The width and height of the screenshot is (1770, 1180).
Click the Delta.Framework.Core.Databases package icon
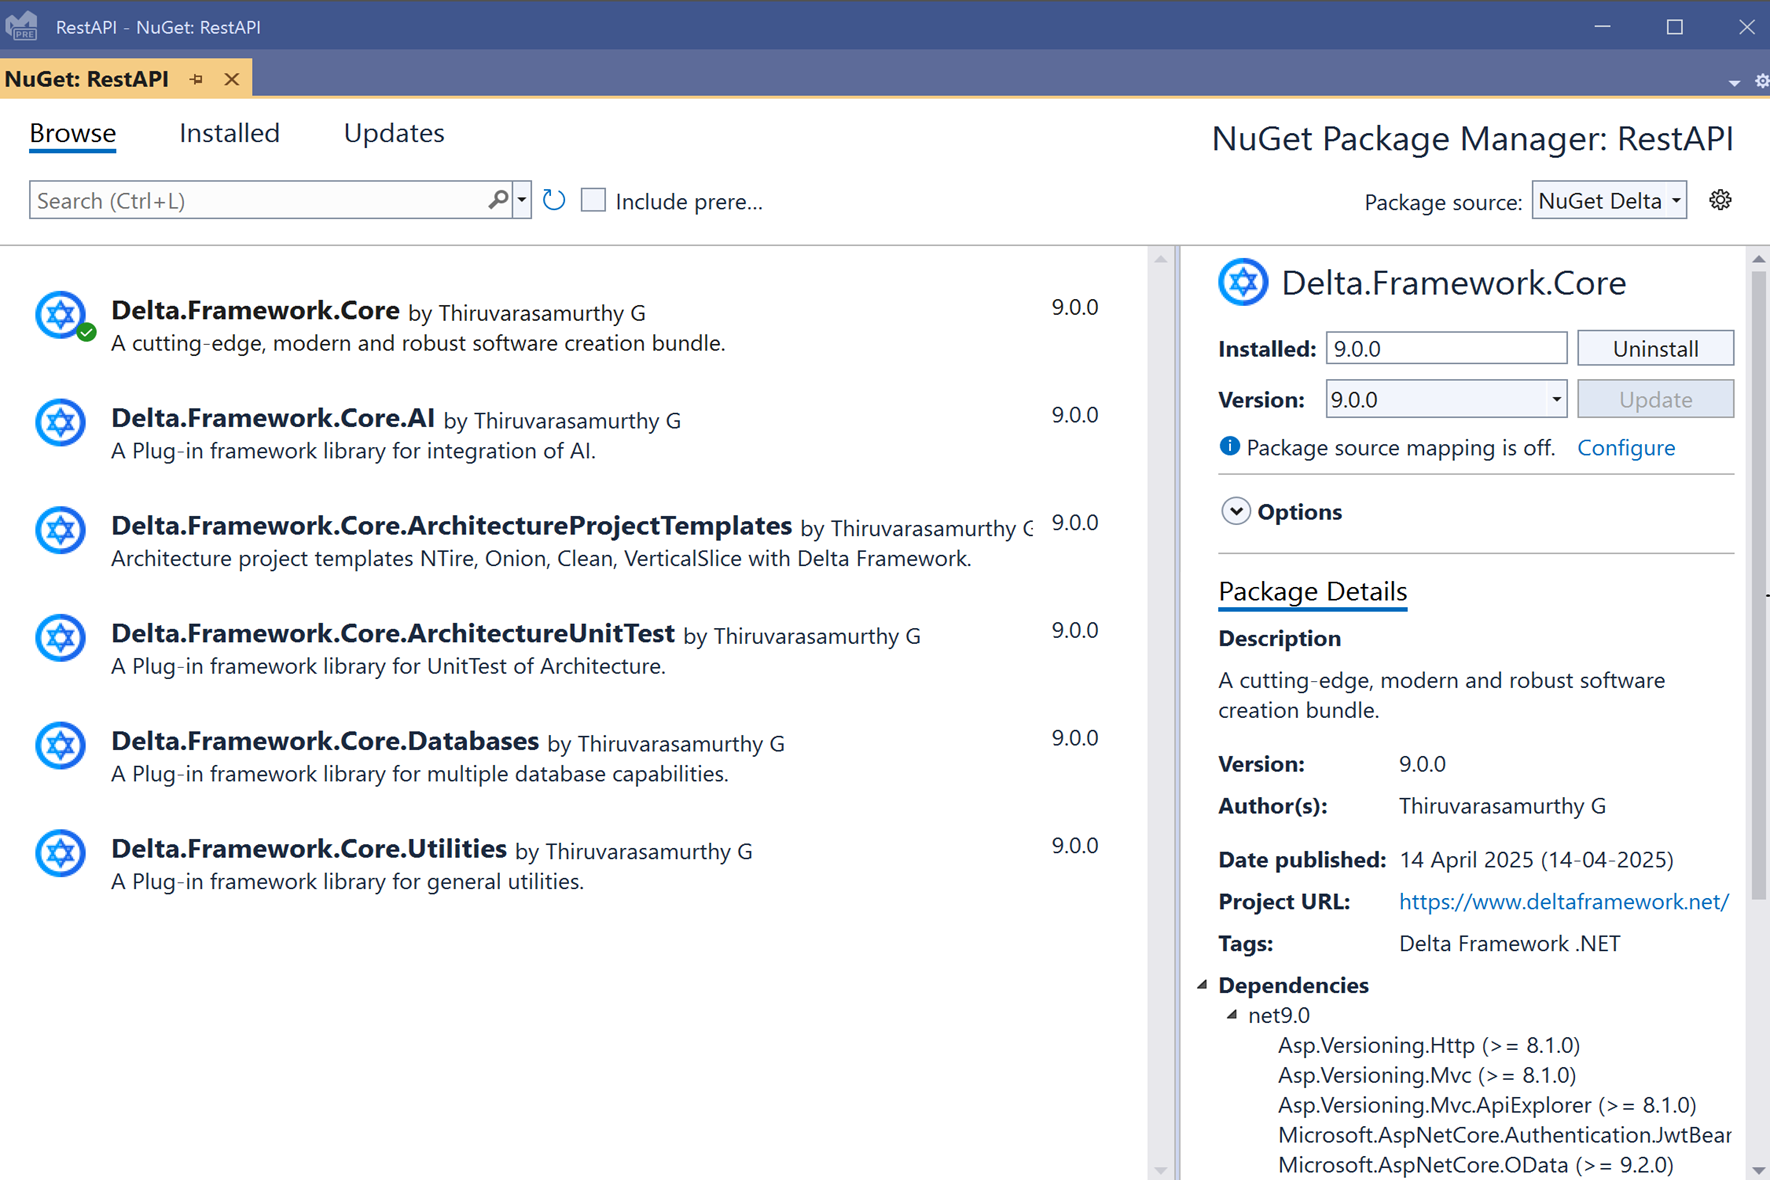[61, 746]
